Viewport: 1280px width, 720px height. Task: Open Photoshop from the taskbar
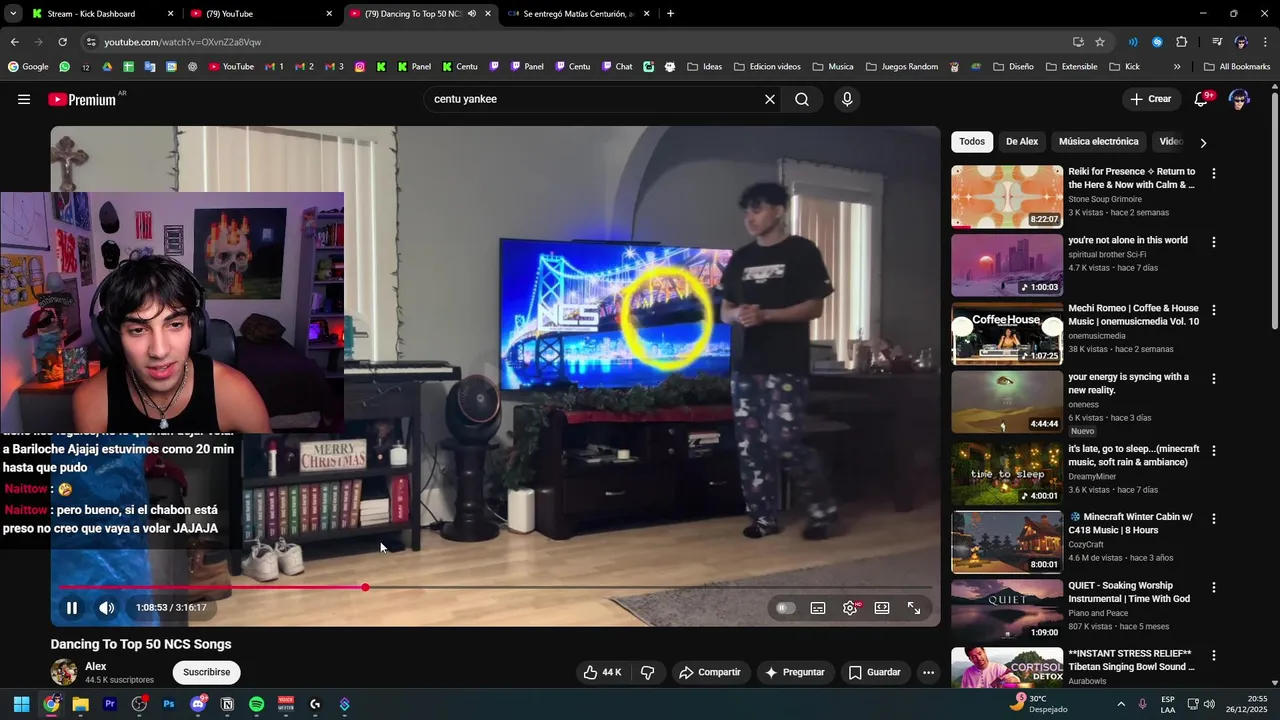pyautogui.click(x=169, y=704)
